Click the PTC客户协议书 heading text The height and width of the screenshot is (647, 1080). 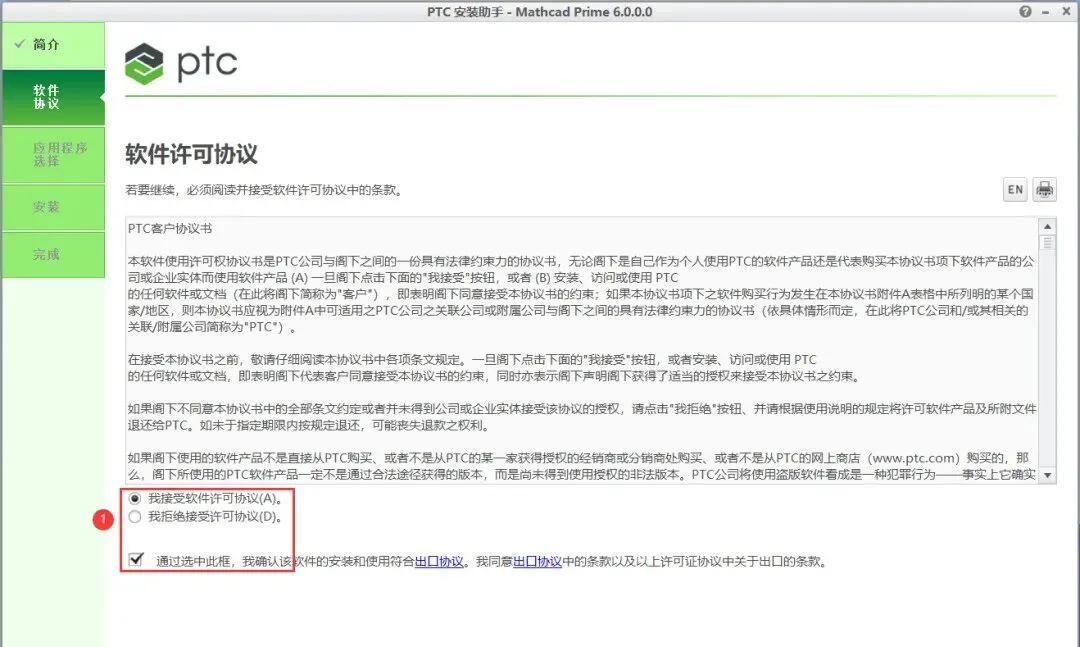pos(170,229)
